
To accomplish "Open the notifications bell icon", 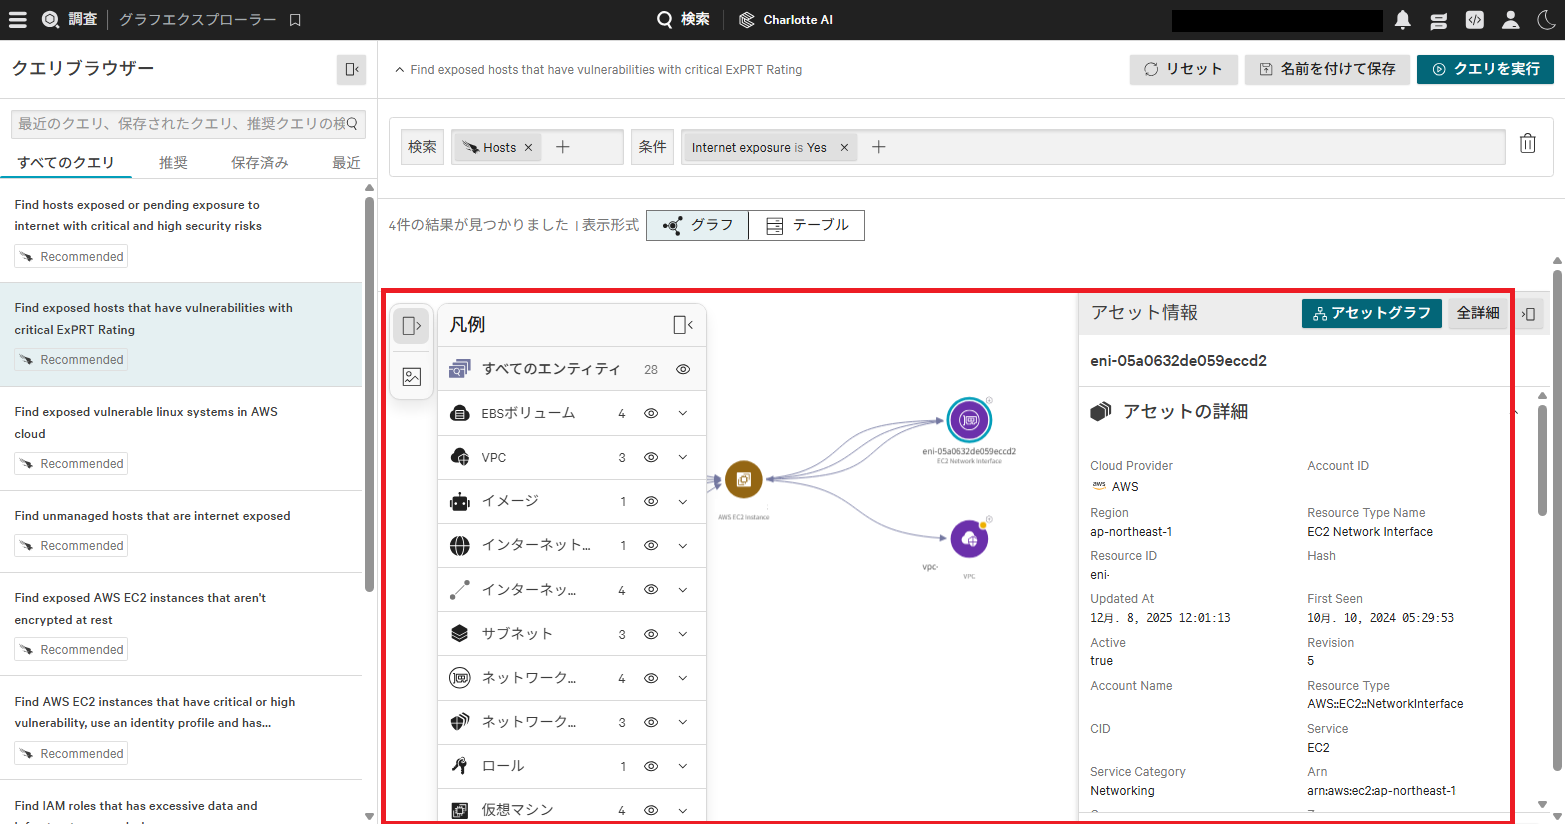I will (1402, 19).
